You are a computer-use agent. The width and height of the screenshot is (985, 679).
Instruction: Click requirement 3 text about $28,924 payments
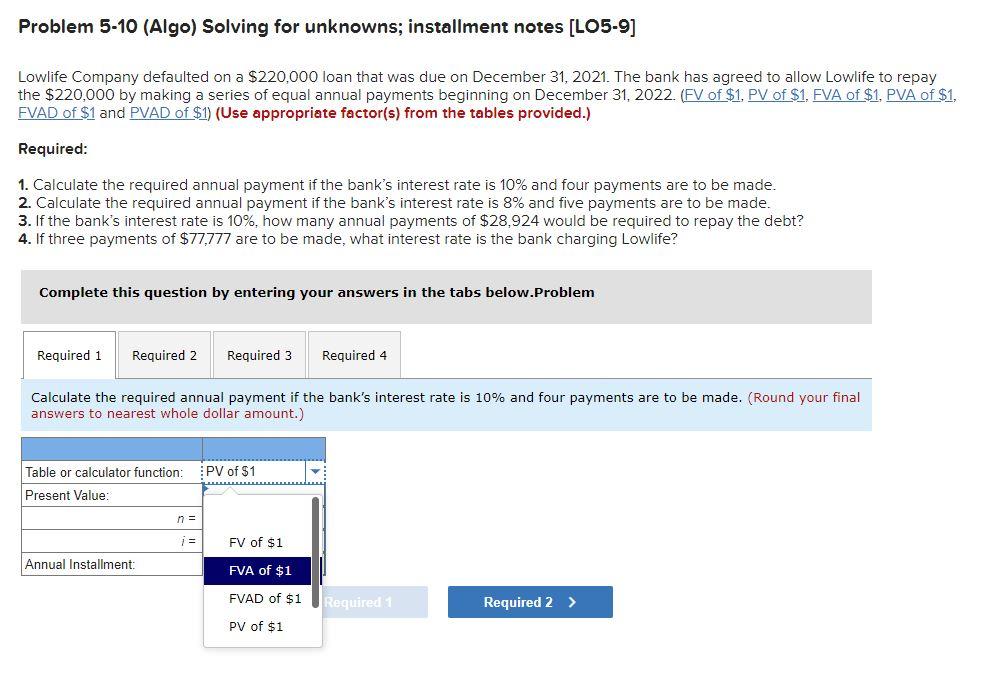pyautogui.click(x=411, y=221)
